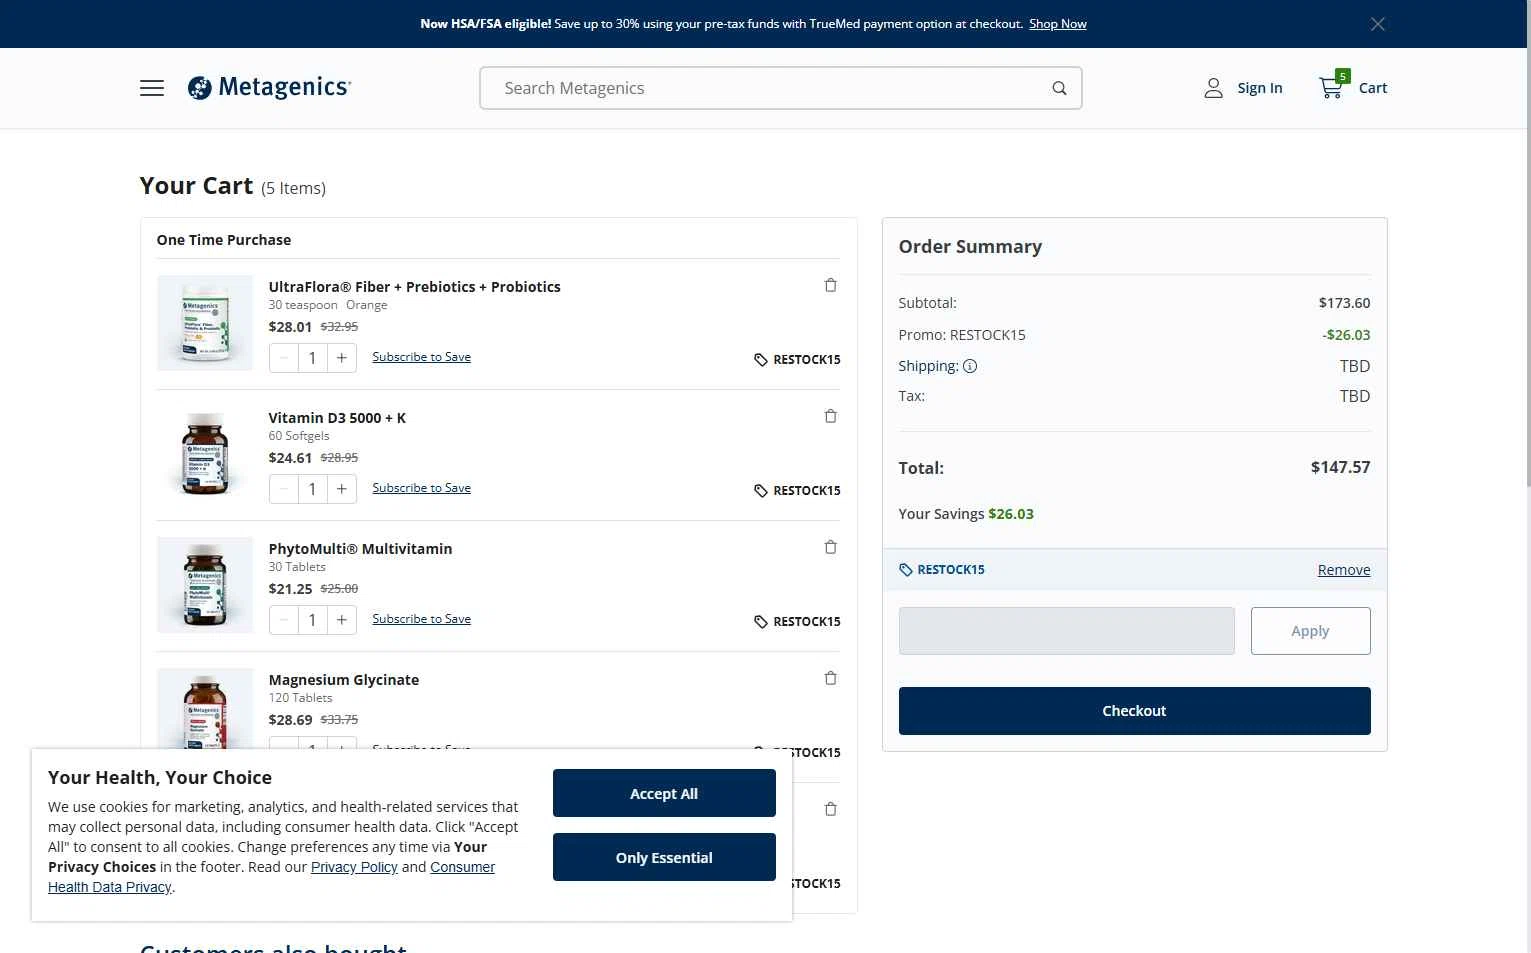This screenshot has height=953, width=1531.
Task: Choose Only Essential cookies
Action: 664,857
